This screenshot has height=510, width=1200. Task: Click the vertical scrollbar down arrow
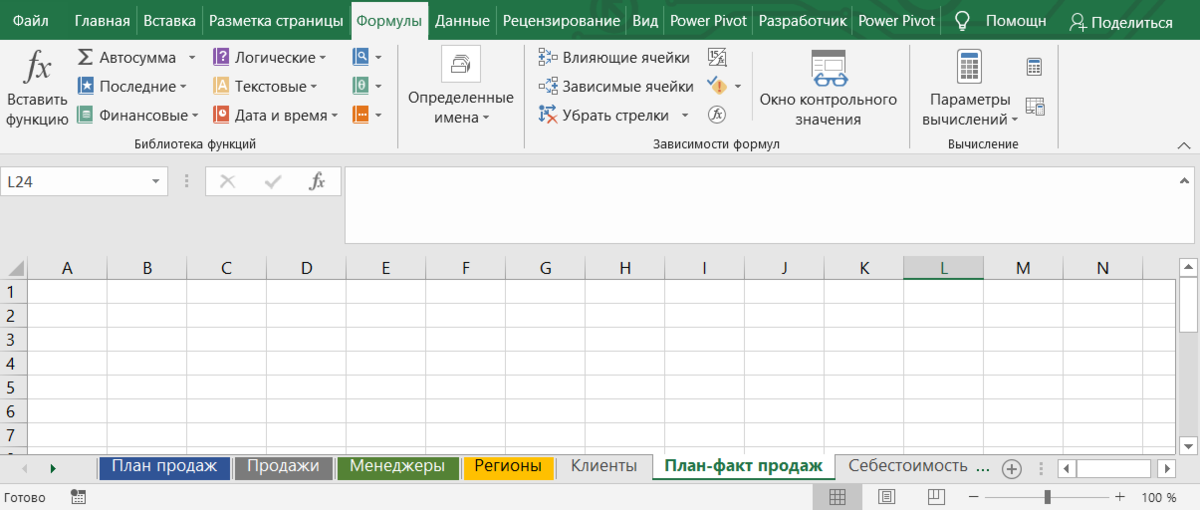click(1188, 445)
